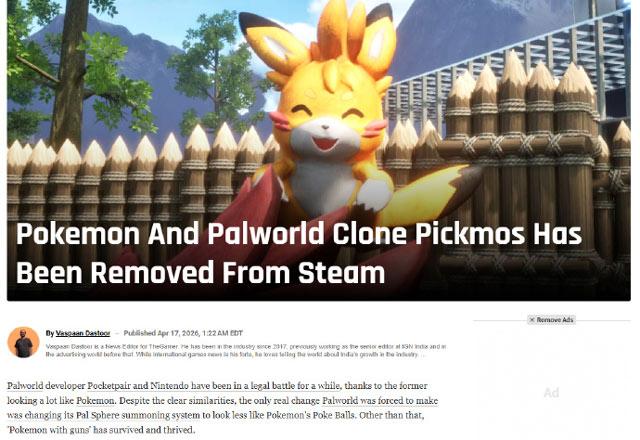The height and width of the screenshot is (440, 640).
Task: Follow the first Palworld link in the article
Action: pos(25,386)
